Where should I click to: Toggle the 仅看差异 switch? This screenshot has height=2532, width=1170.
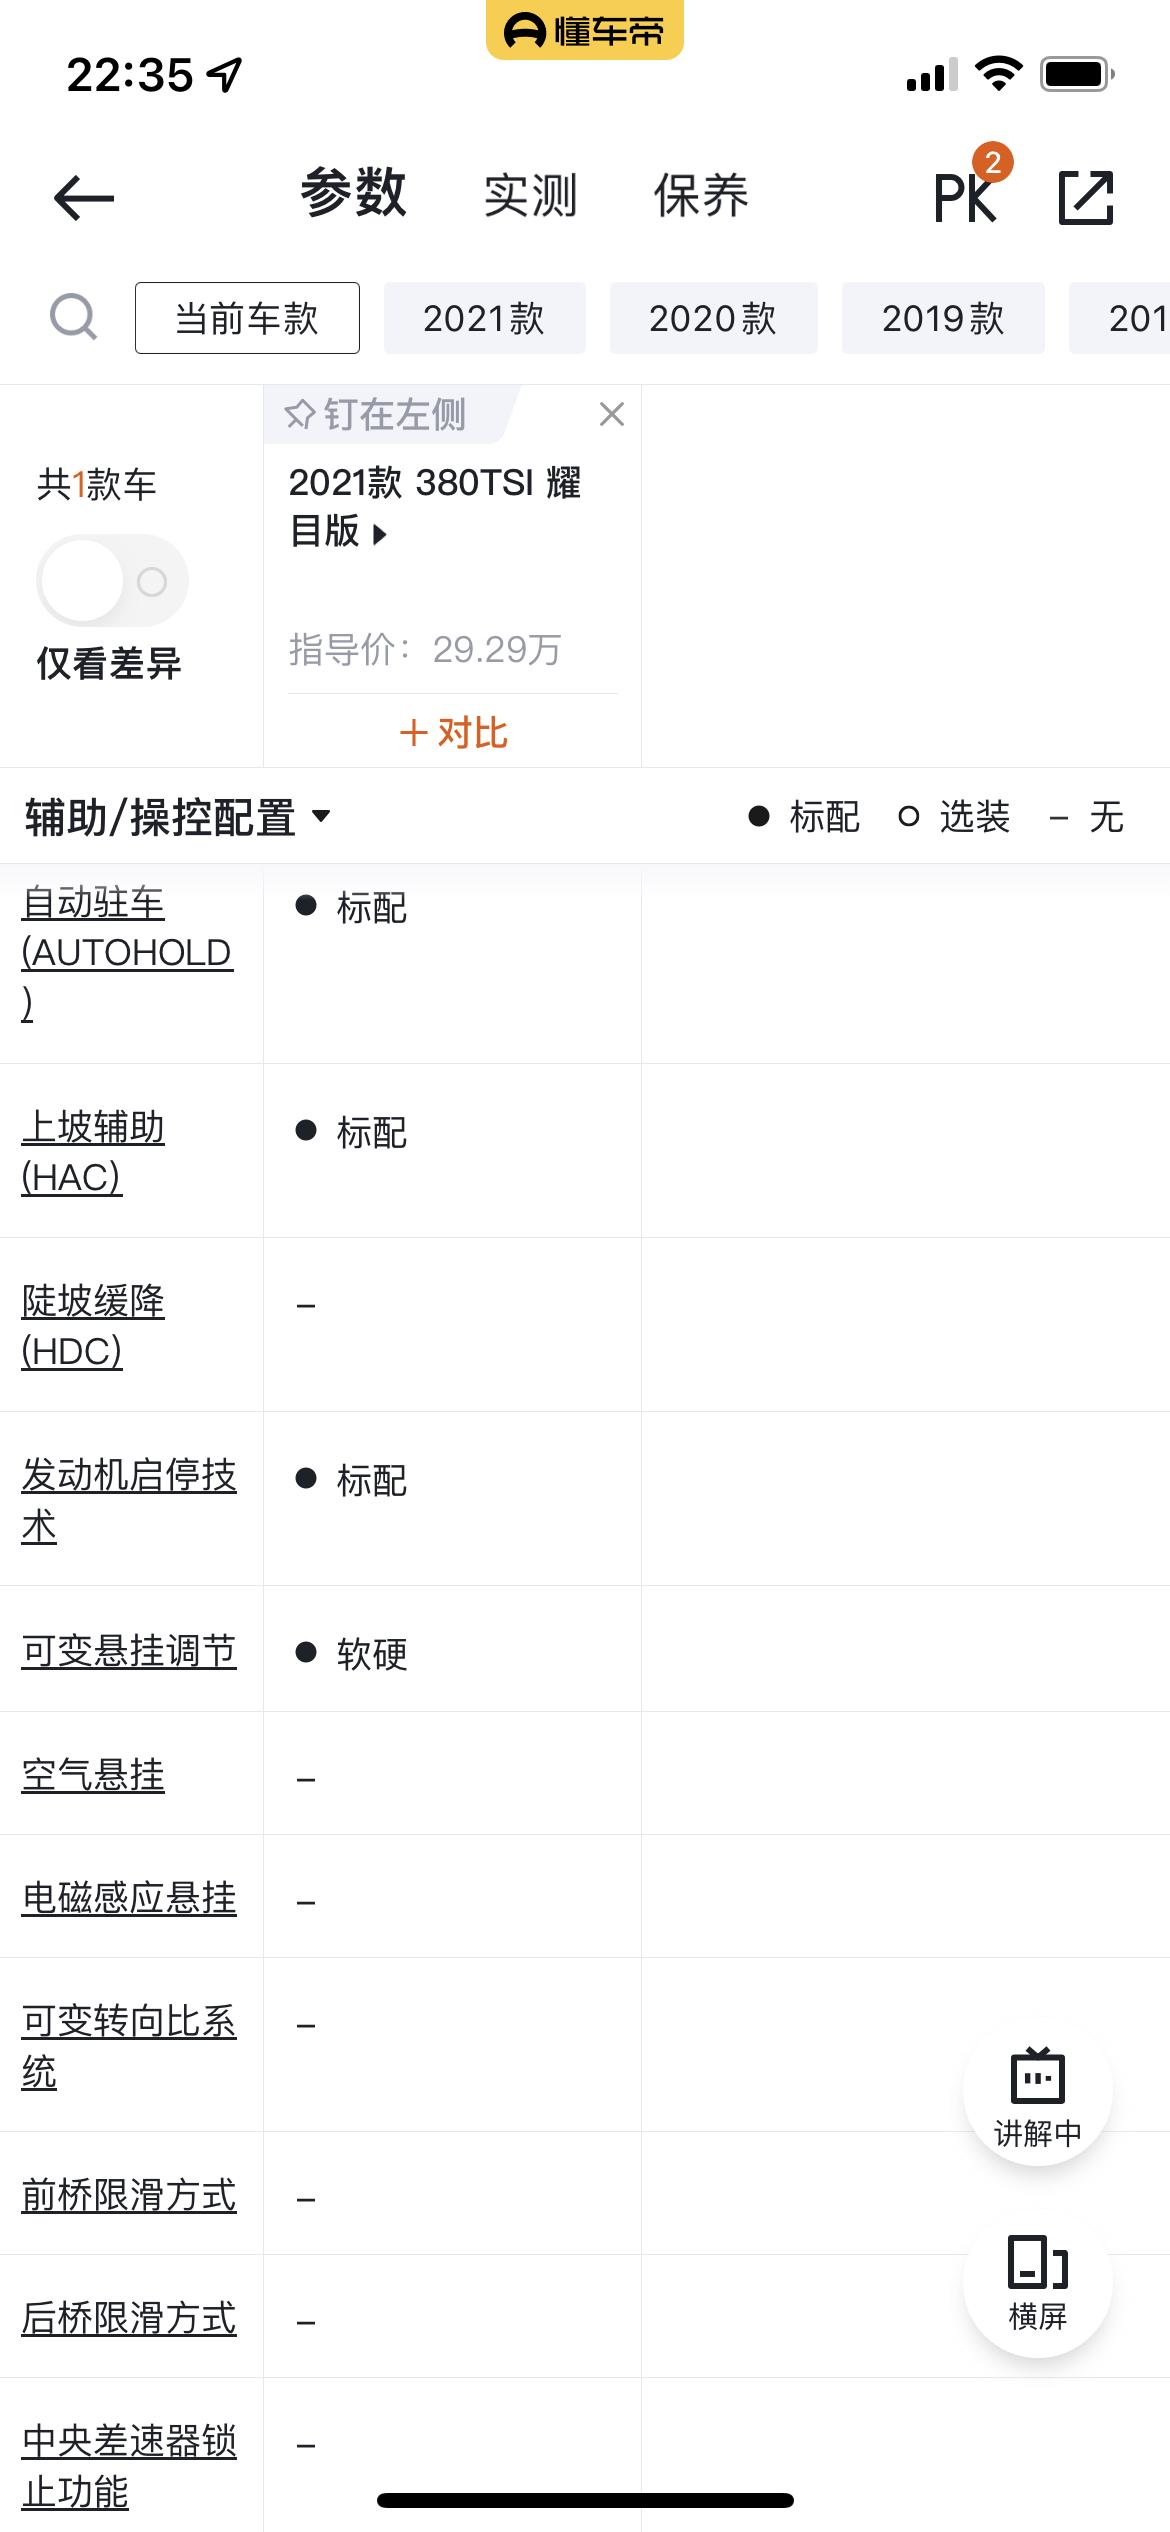pyautogui.click(x=112, y=581)
